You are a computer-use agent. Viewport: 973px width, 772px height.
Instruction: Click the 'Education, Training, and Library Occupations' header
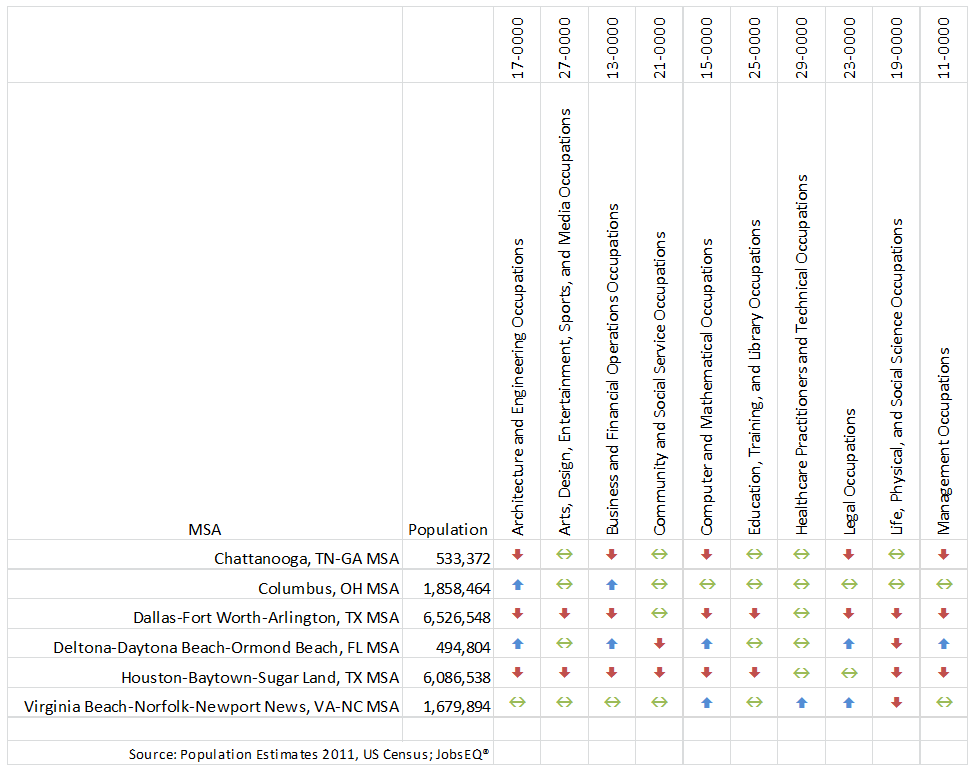755,377
